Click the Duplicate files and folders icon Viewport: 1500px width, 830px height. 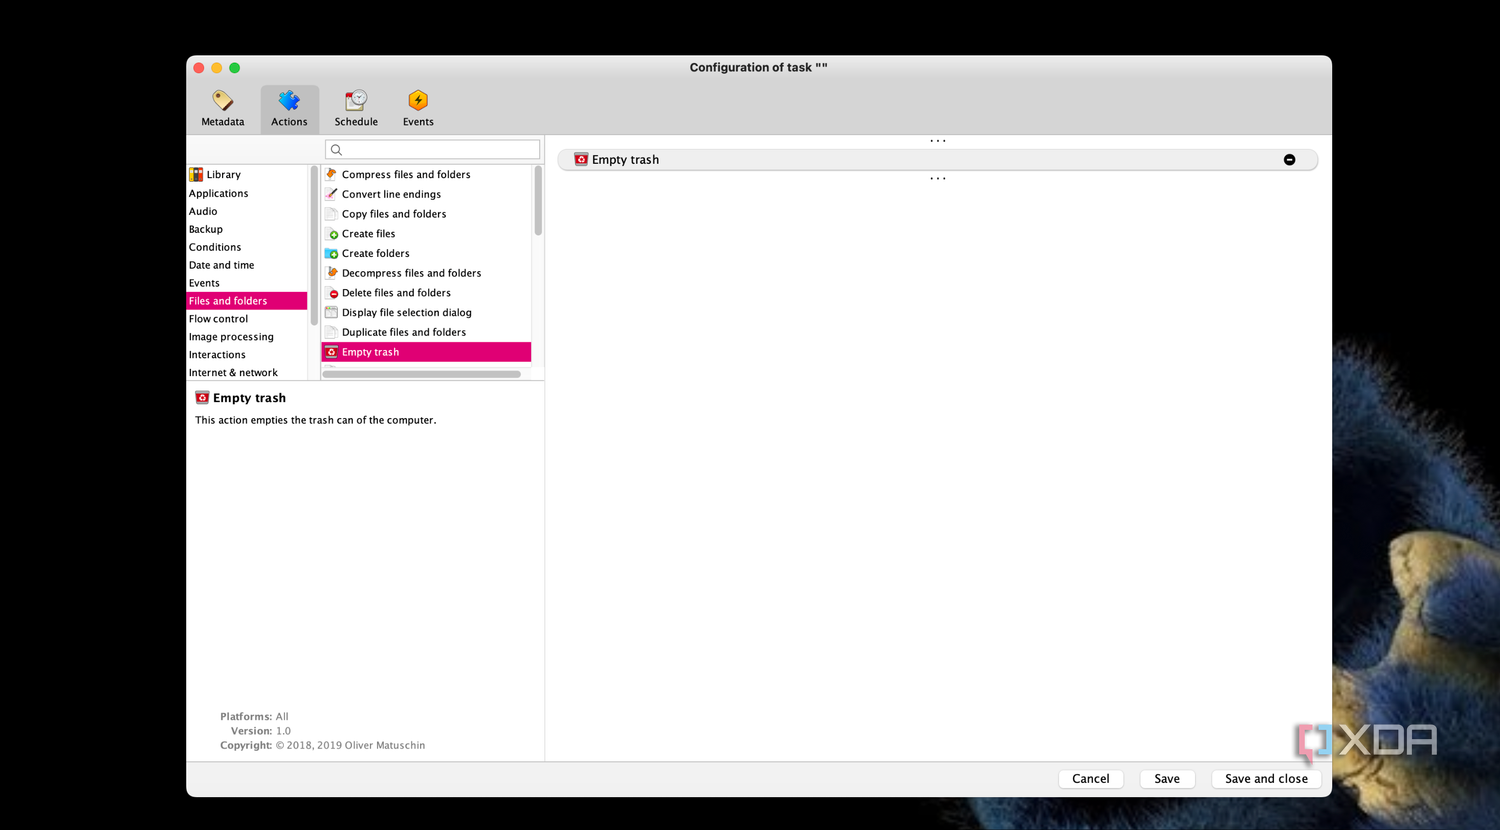pos(331,332)
